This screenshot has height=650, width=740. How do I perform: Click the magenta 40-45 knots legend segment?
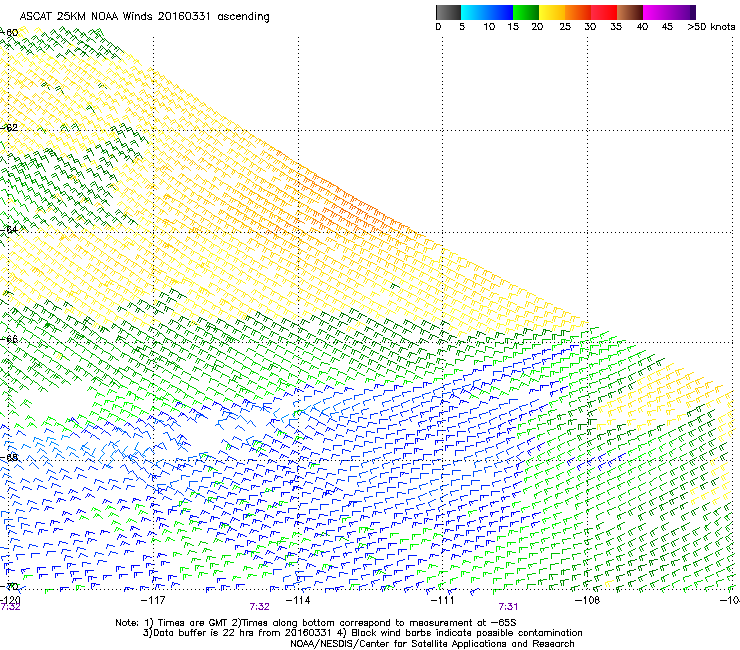coord(656,12)
